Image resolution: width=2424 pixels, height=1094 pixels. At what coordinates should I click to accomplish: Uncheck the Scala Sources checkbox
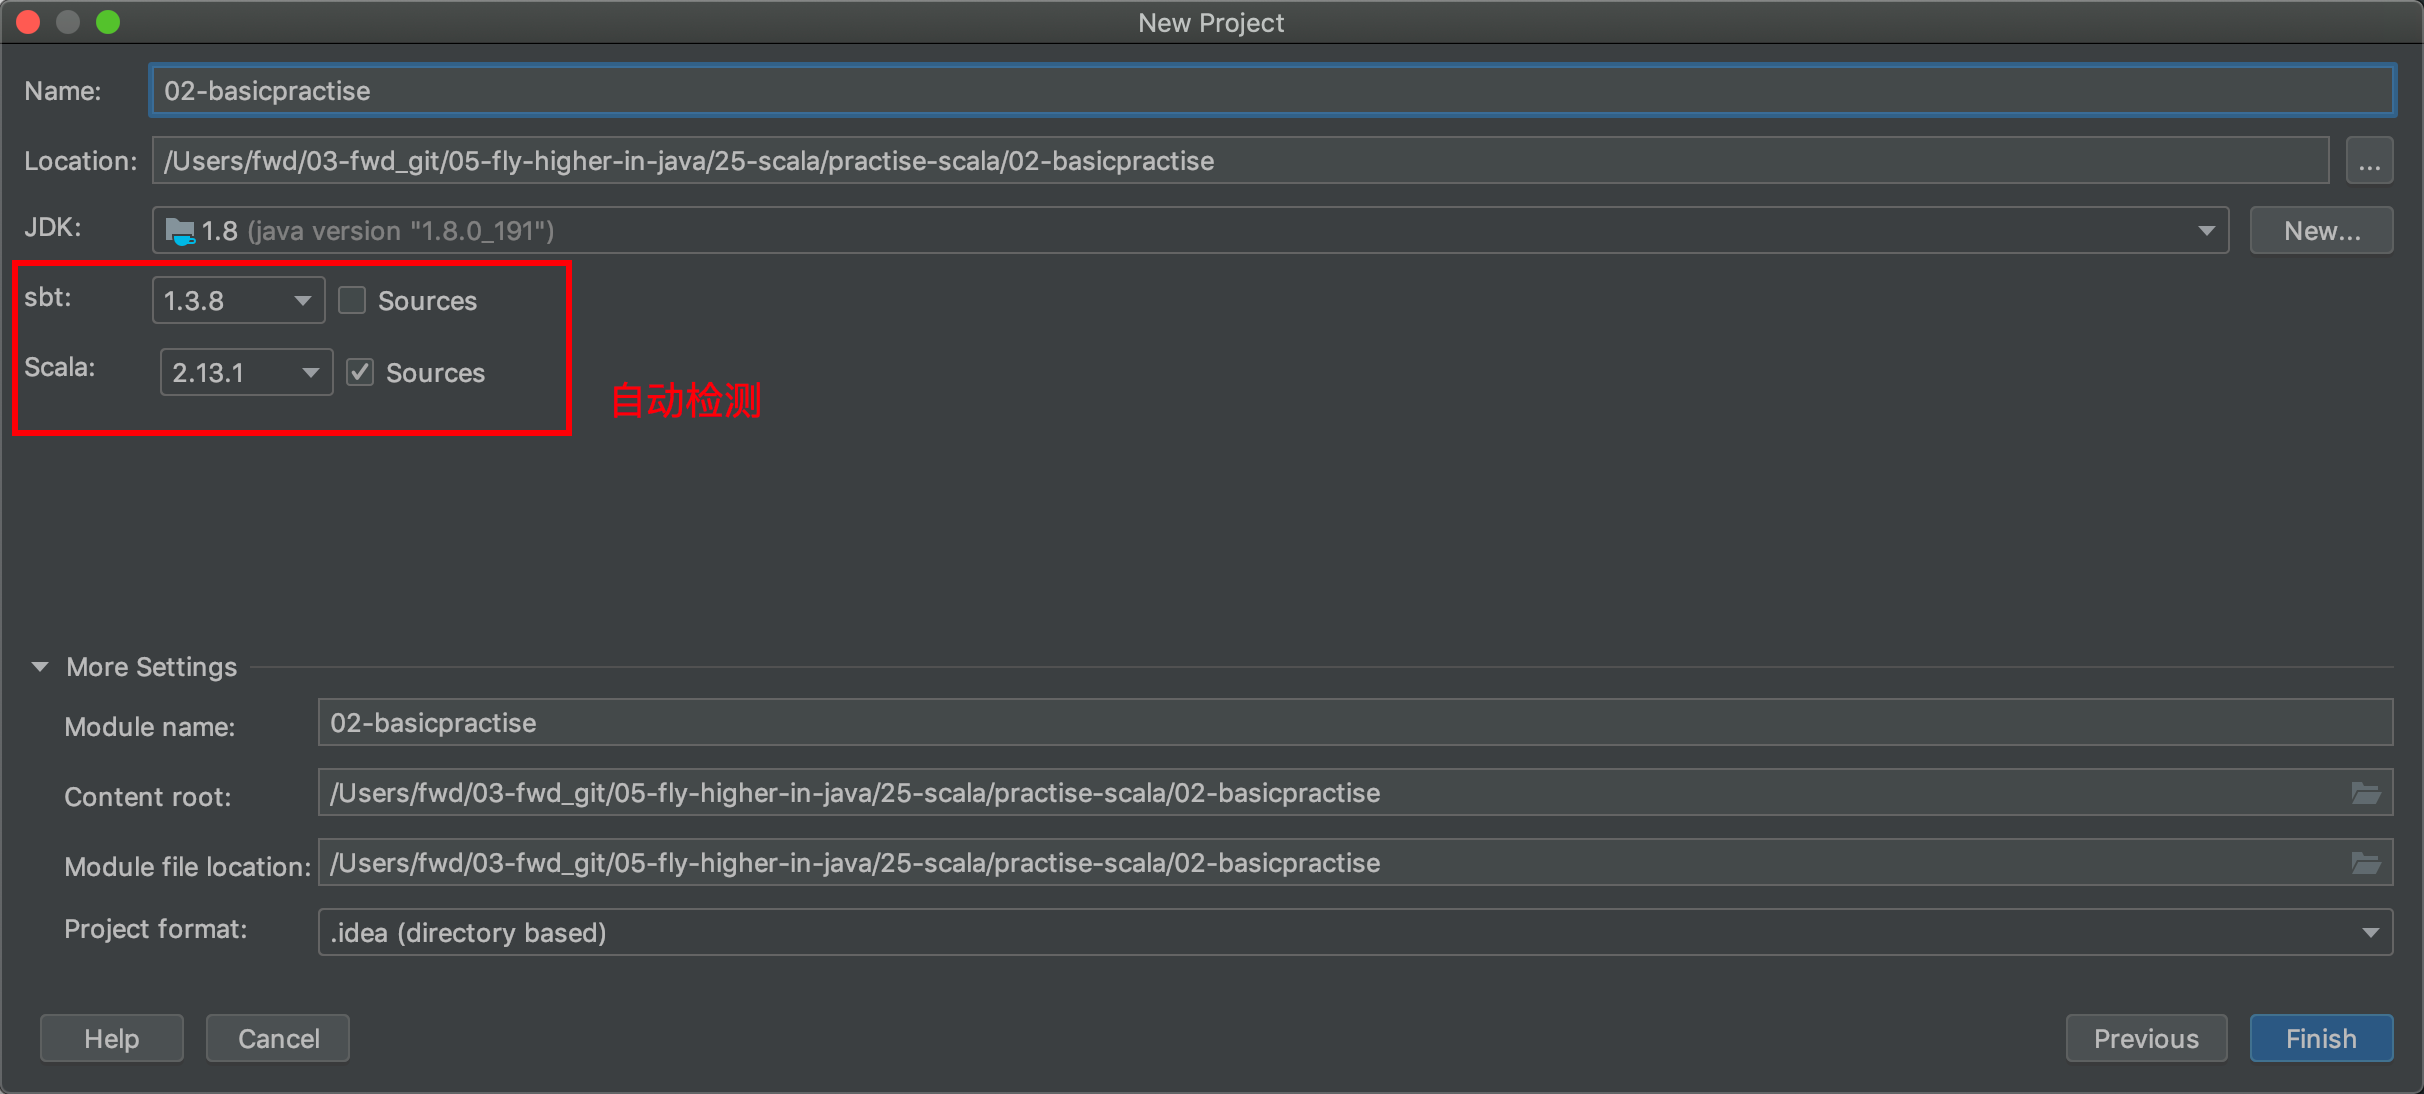(x=360, y=372)
